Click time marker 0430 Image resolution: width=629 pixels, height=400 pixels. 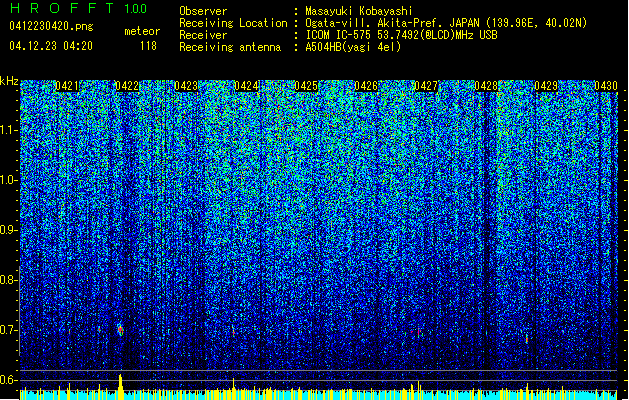606,86
